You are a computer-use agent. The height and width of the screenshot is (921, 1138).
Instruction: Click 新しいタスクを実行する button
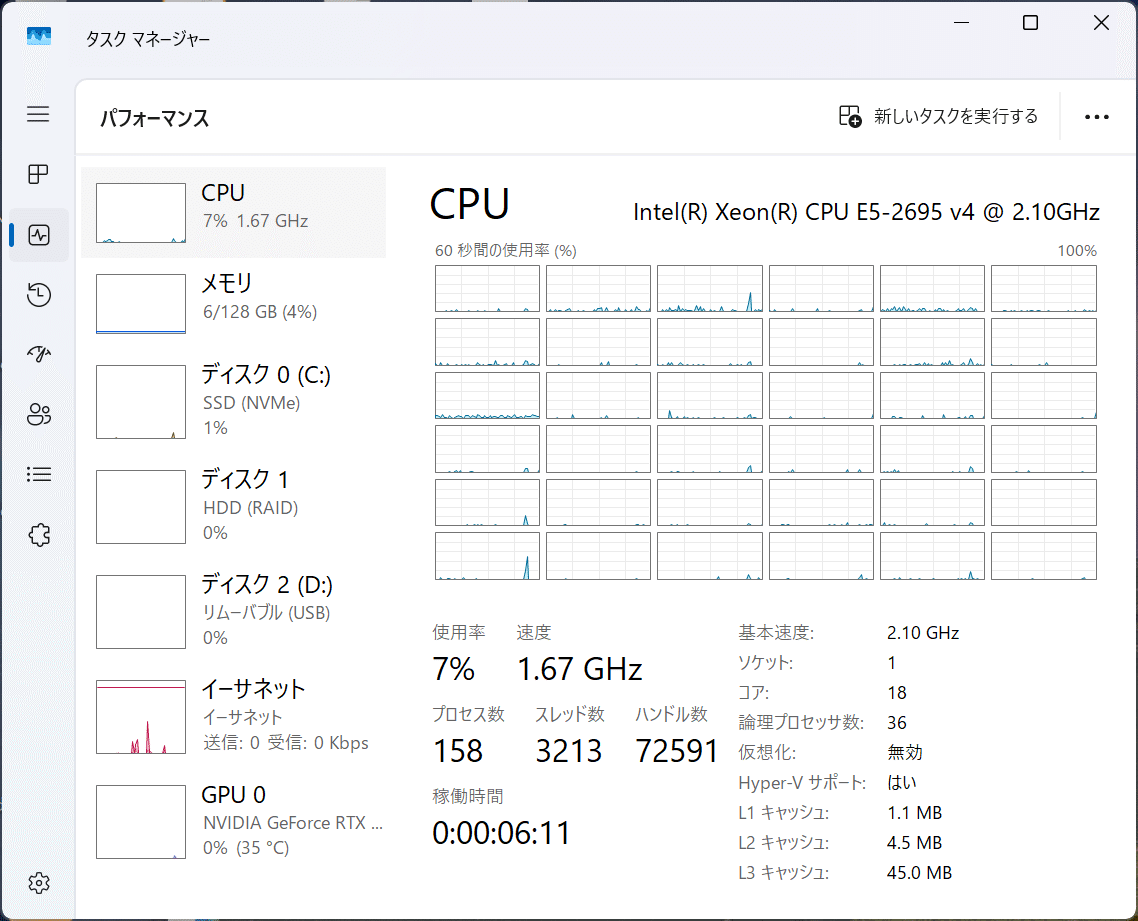pyautogui.click(x=937, y=116)
